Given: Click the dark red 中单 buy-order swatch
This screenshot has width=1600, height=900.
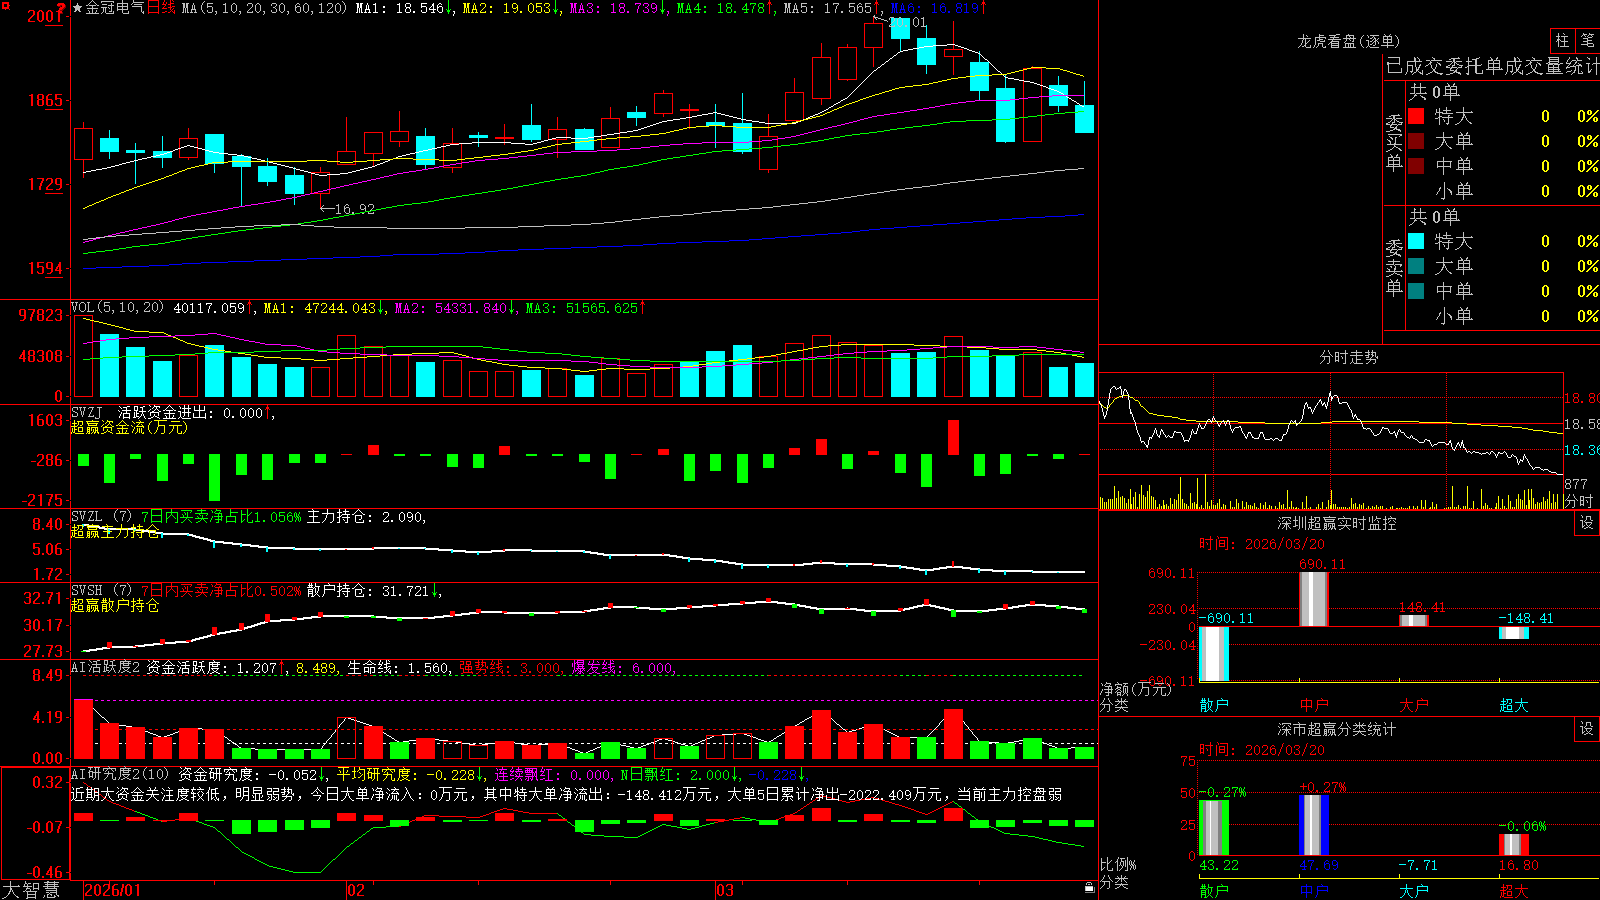Looking at the screenshot, I should [x=1416, y=166].
